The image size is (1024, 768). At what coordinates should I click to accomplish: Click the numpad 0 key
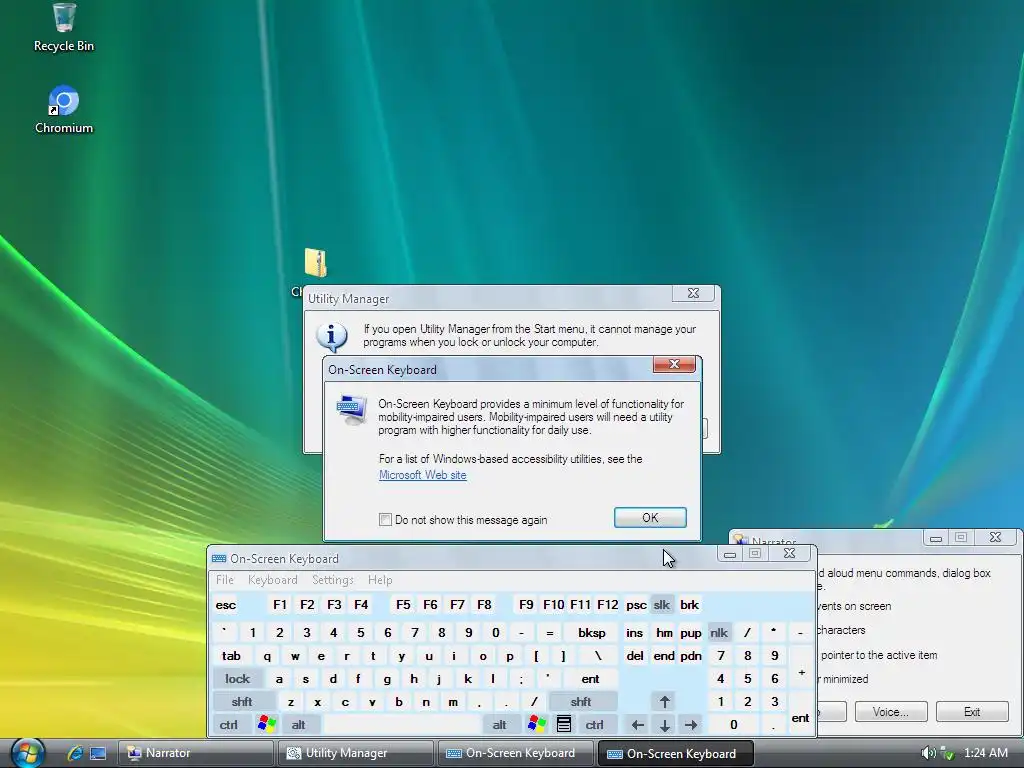pos(733,724)
